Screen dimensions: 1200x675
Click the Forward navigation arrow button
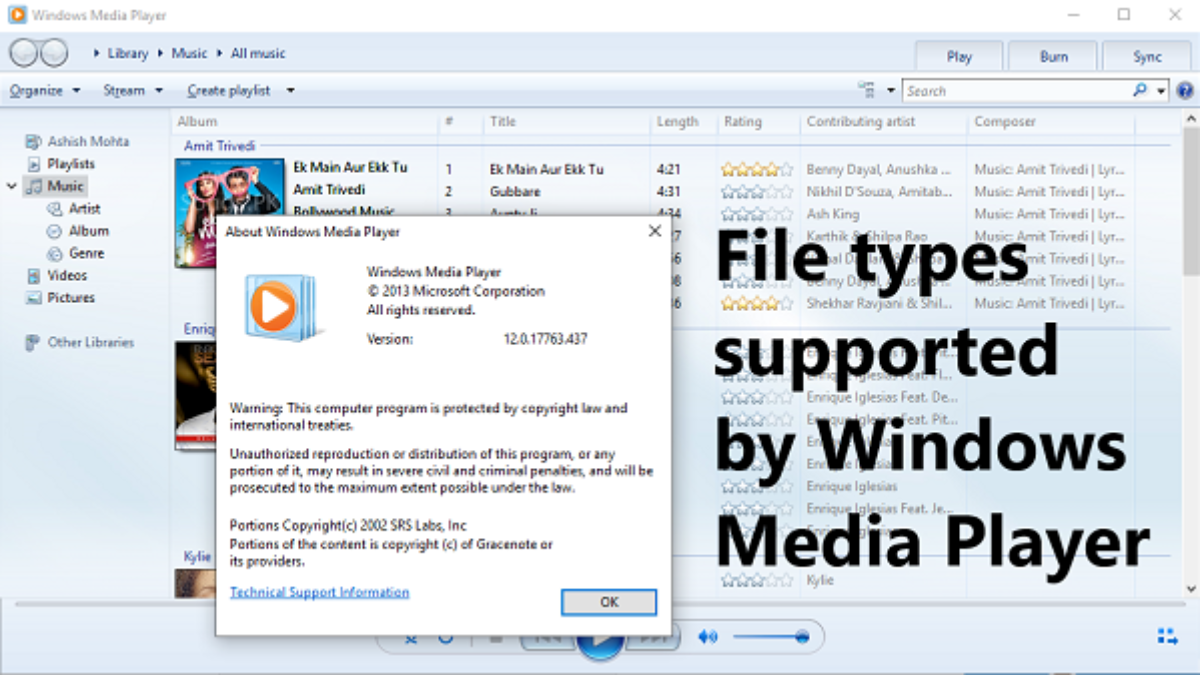(53, 53)
